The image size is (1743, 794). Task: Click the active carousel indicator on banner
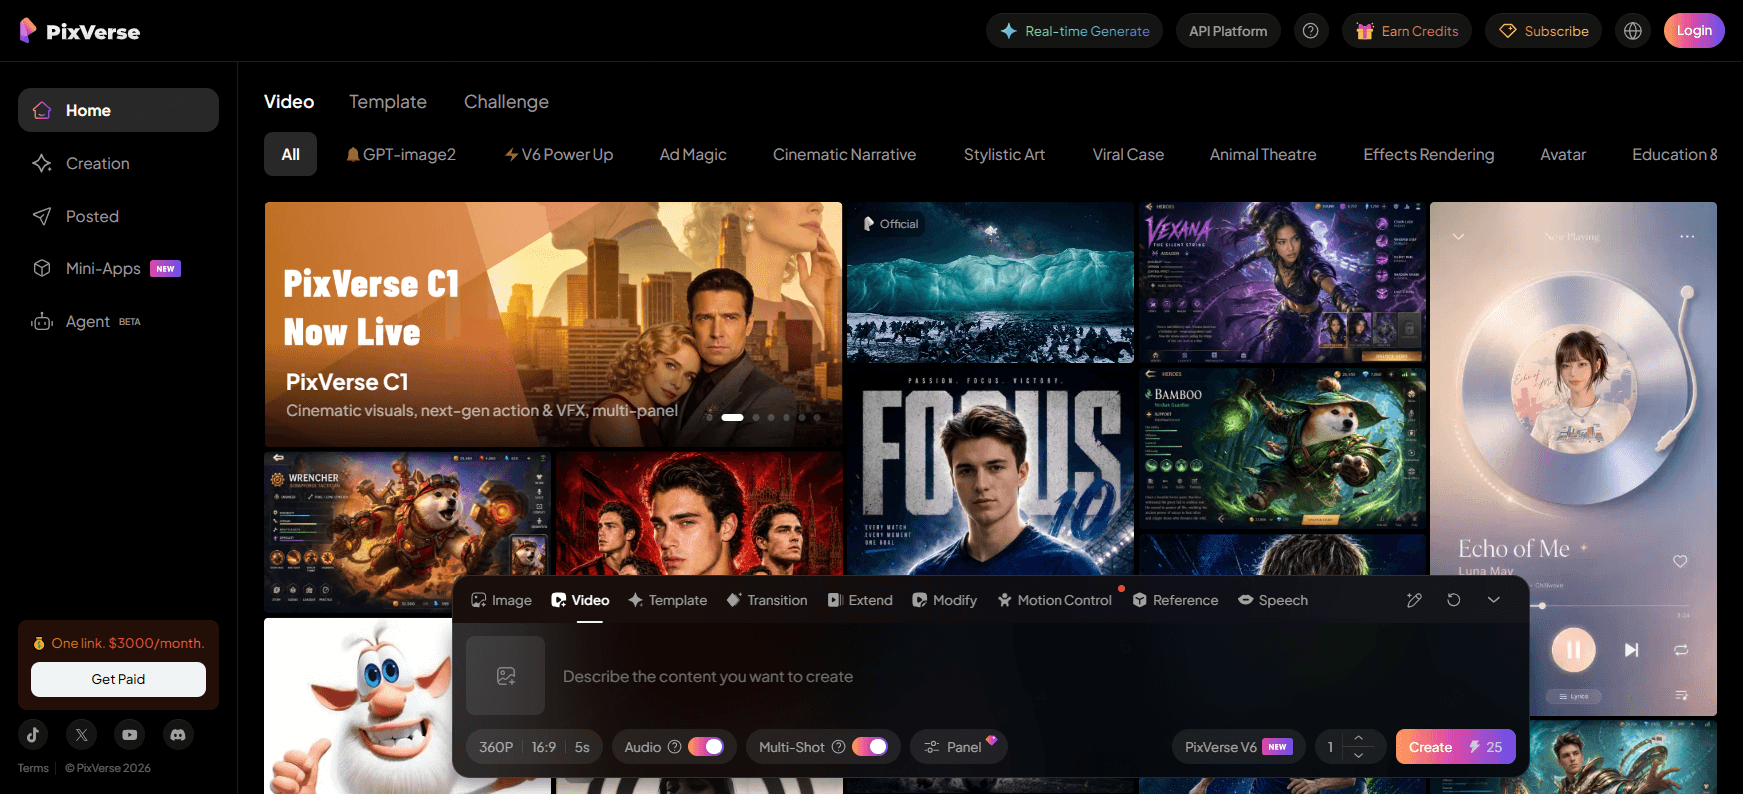pyautogui.click(x=733, y=417)
